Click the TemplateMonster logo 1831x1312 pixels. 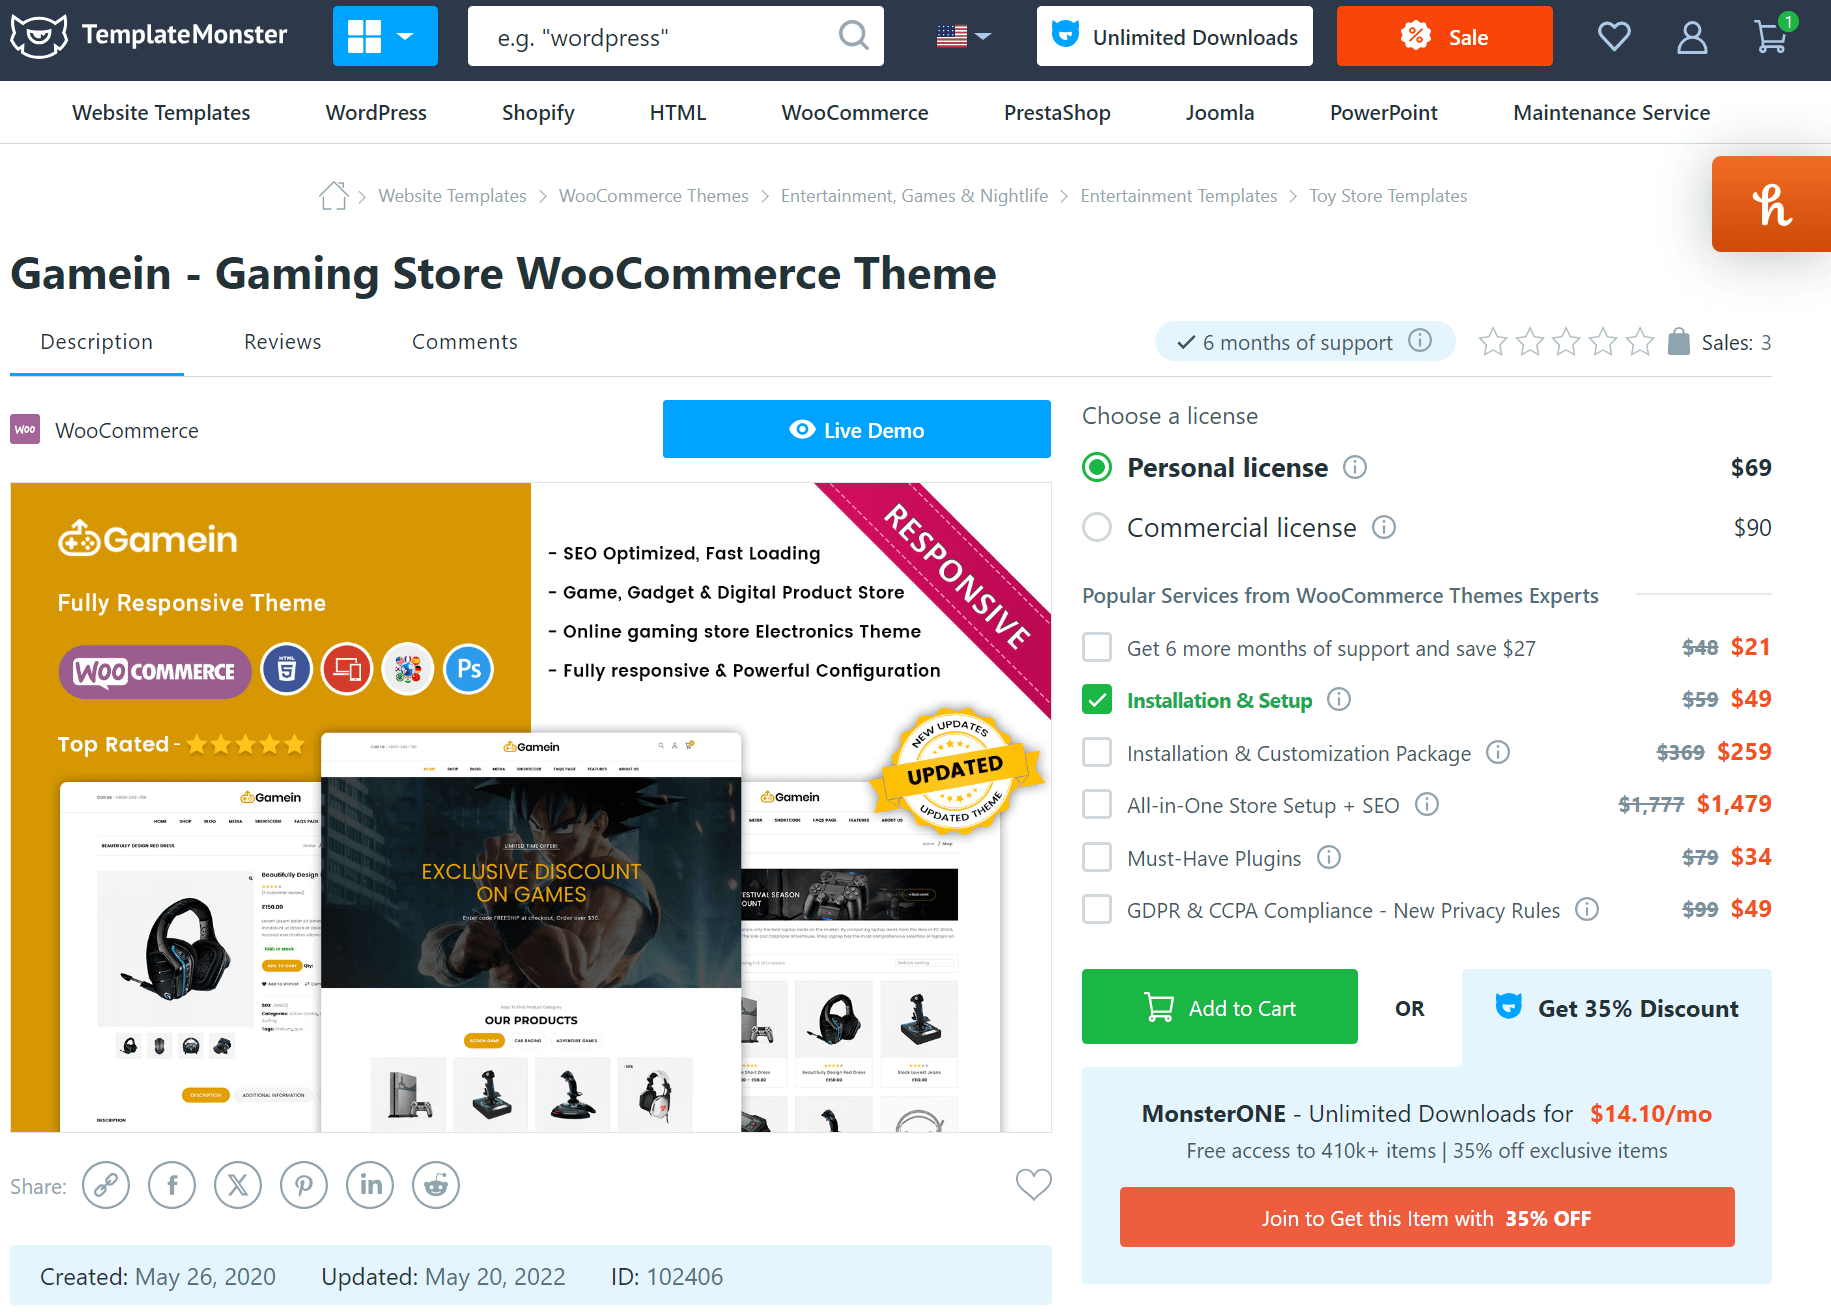click(x=149, y=36)
